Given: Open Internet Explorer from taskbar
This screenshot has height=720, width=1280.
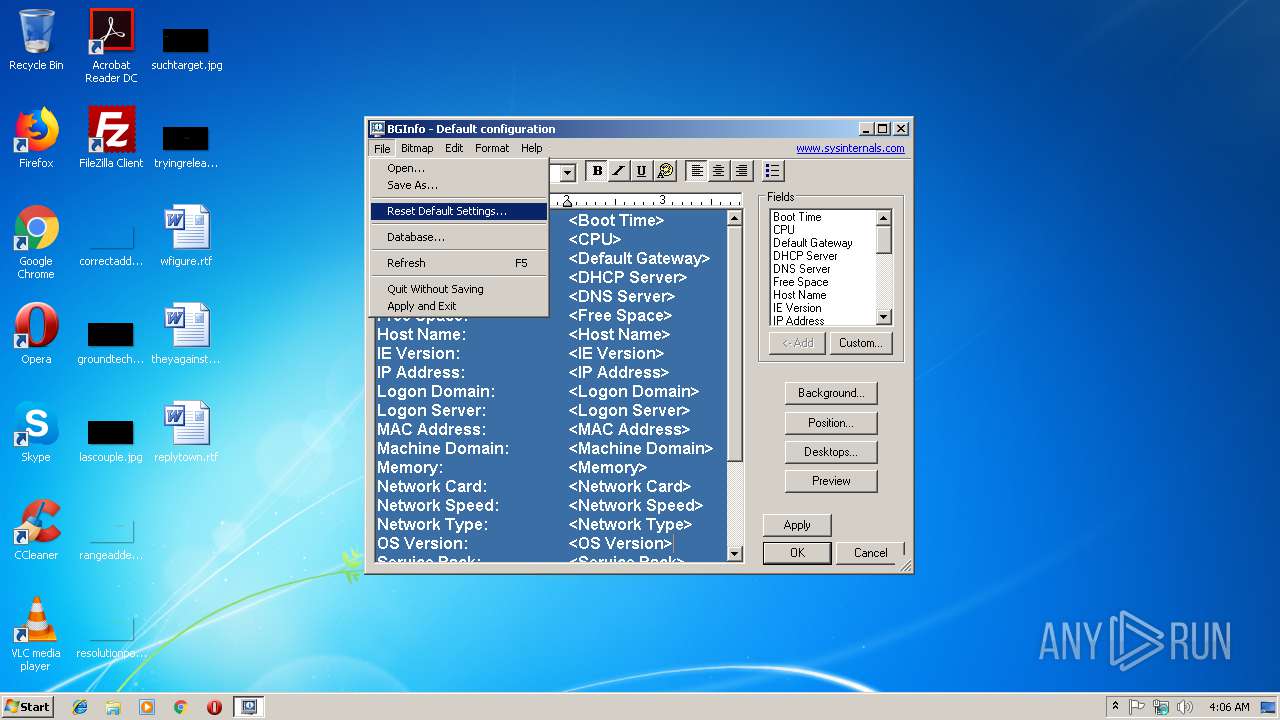Looking at the screenshot, I should coord(80,707).
